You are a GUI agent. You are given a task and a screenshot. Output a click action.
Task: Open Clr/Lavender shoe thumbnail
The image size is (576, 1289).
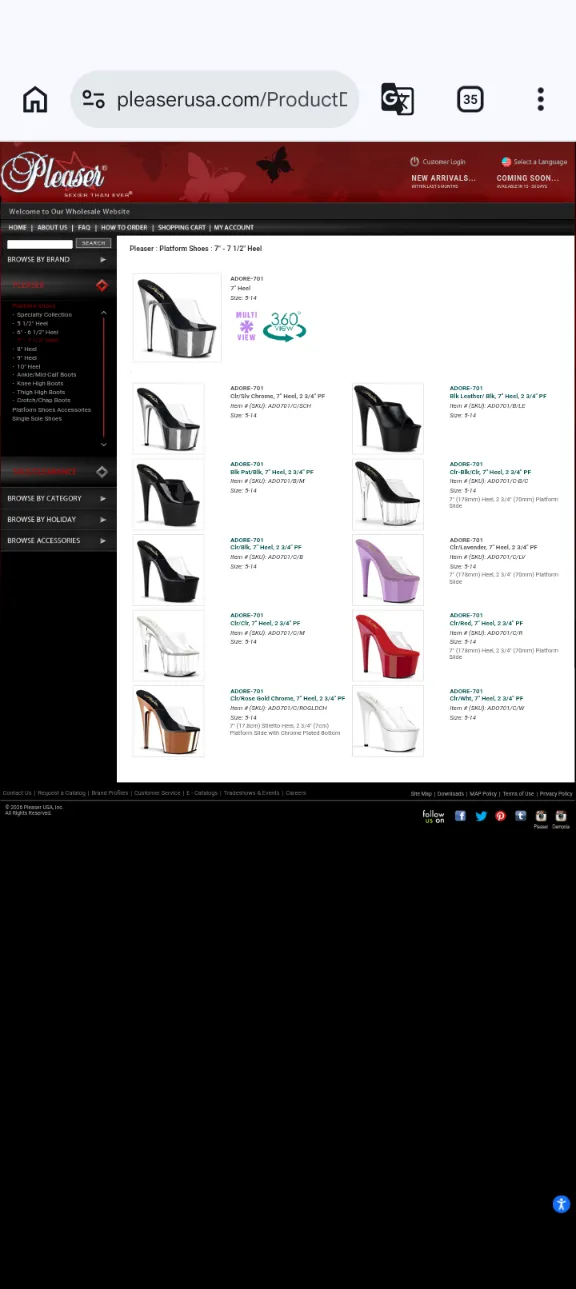point(387,570)
